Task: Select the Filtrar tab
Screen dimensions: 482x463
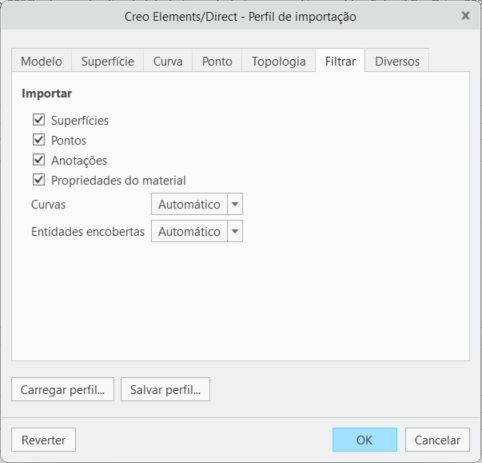Action: coord(340,61)
